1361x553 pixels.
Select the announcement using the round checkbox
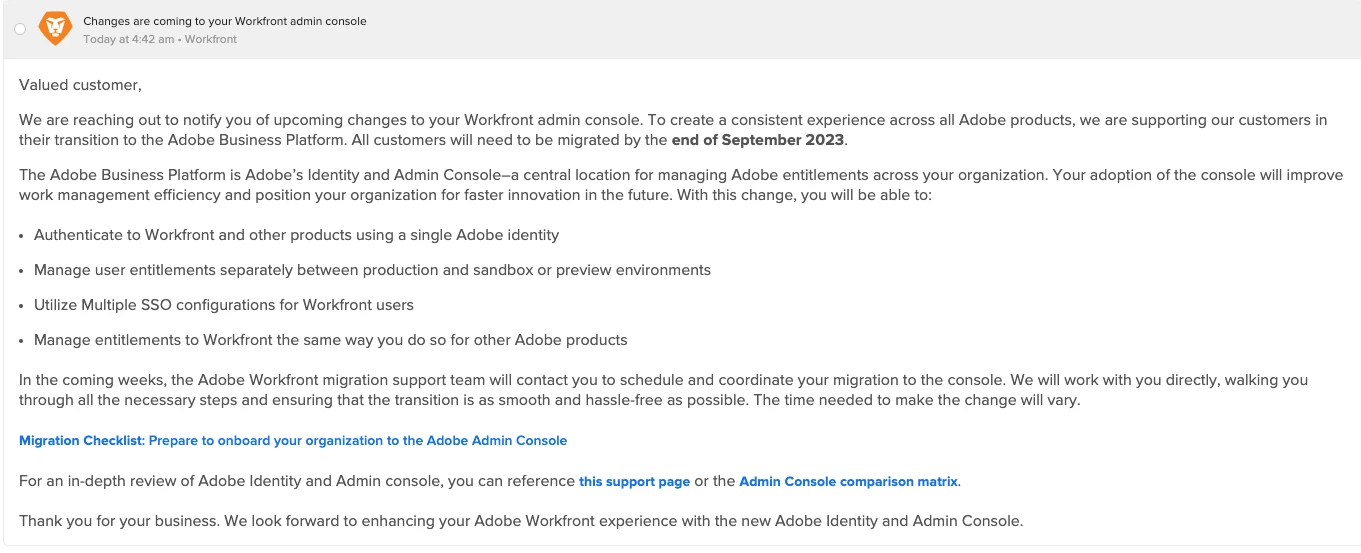[20, 30]
